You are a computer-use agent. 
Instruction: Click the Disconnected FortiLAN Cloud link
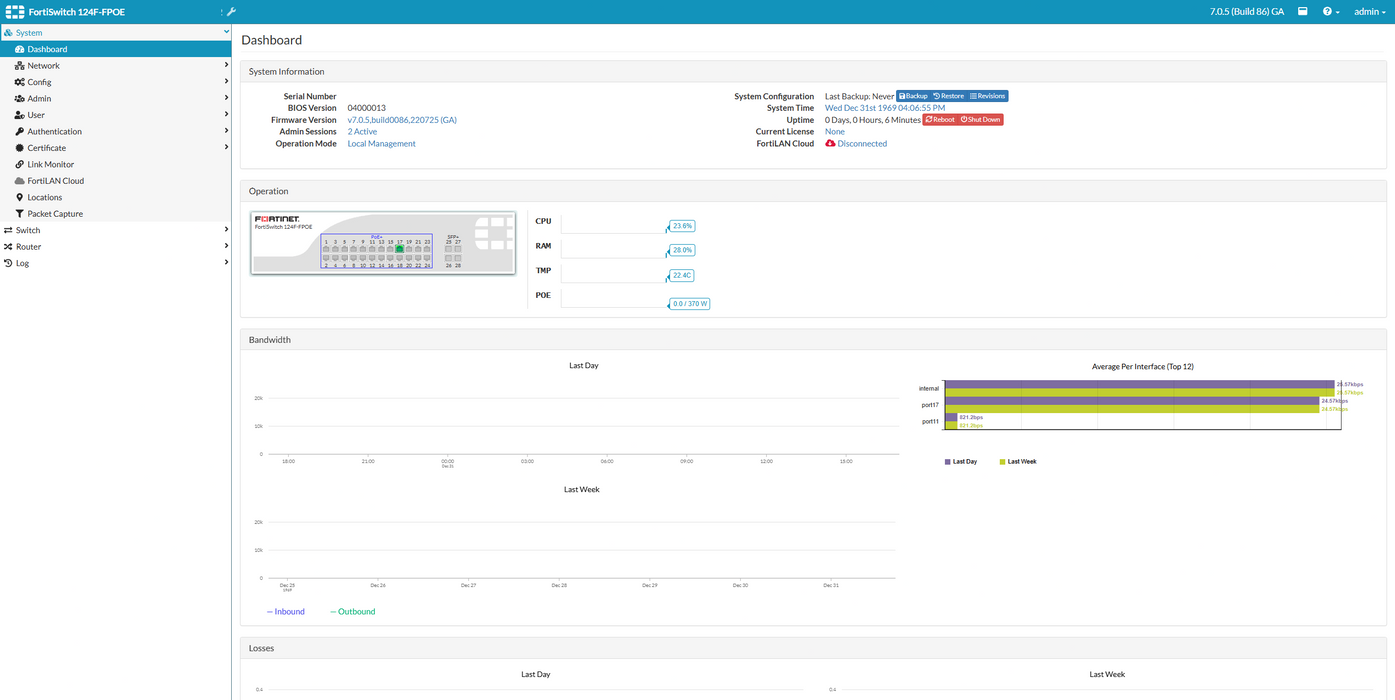tap(862, 144)
